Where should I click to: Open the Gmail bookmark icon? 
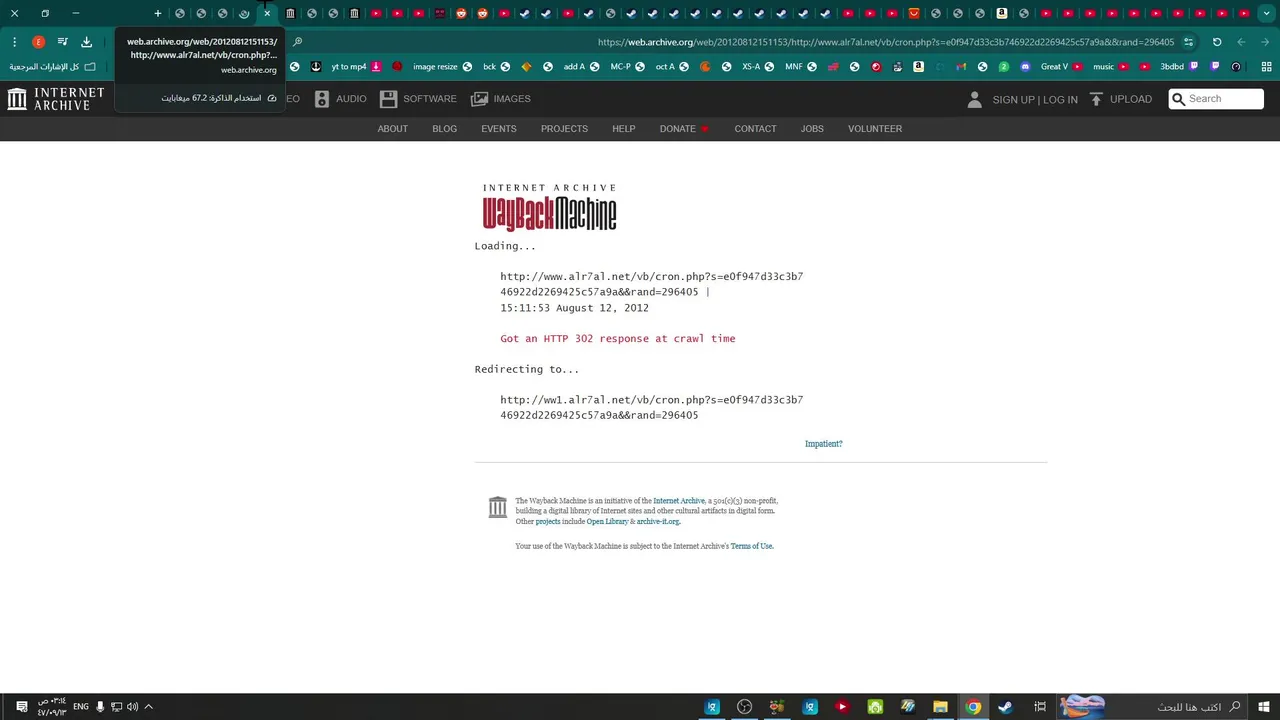tap(961, 67)
